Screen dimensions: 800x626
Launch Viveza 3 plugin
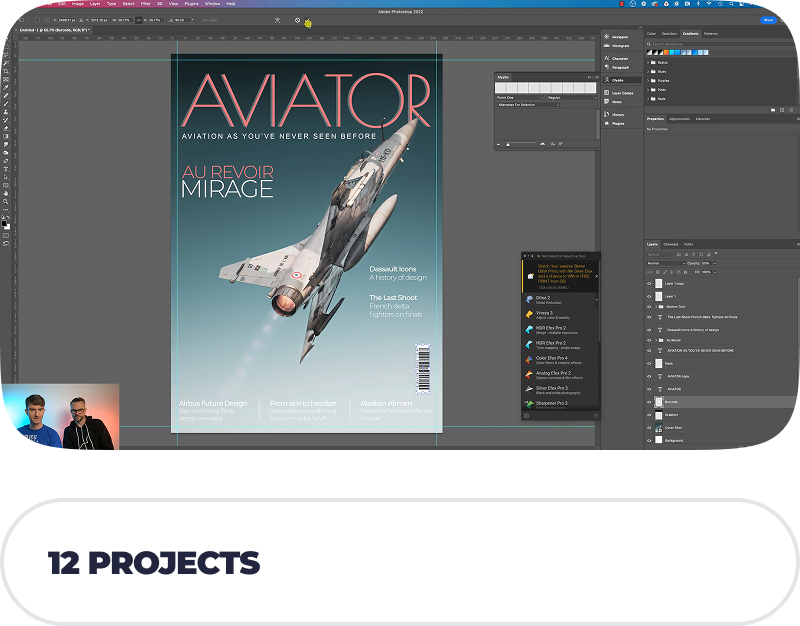(x=560, y=315)
